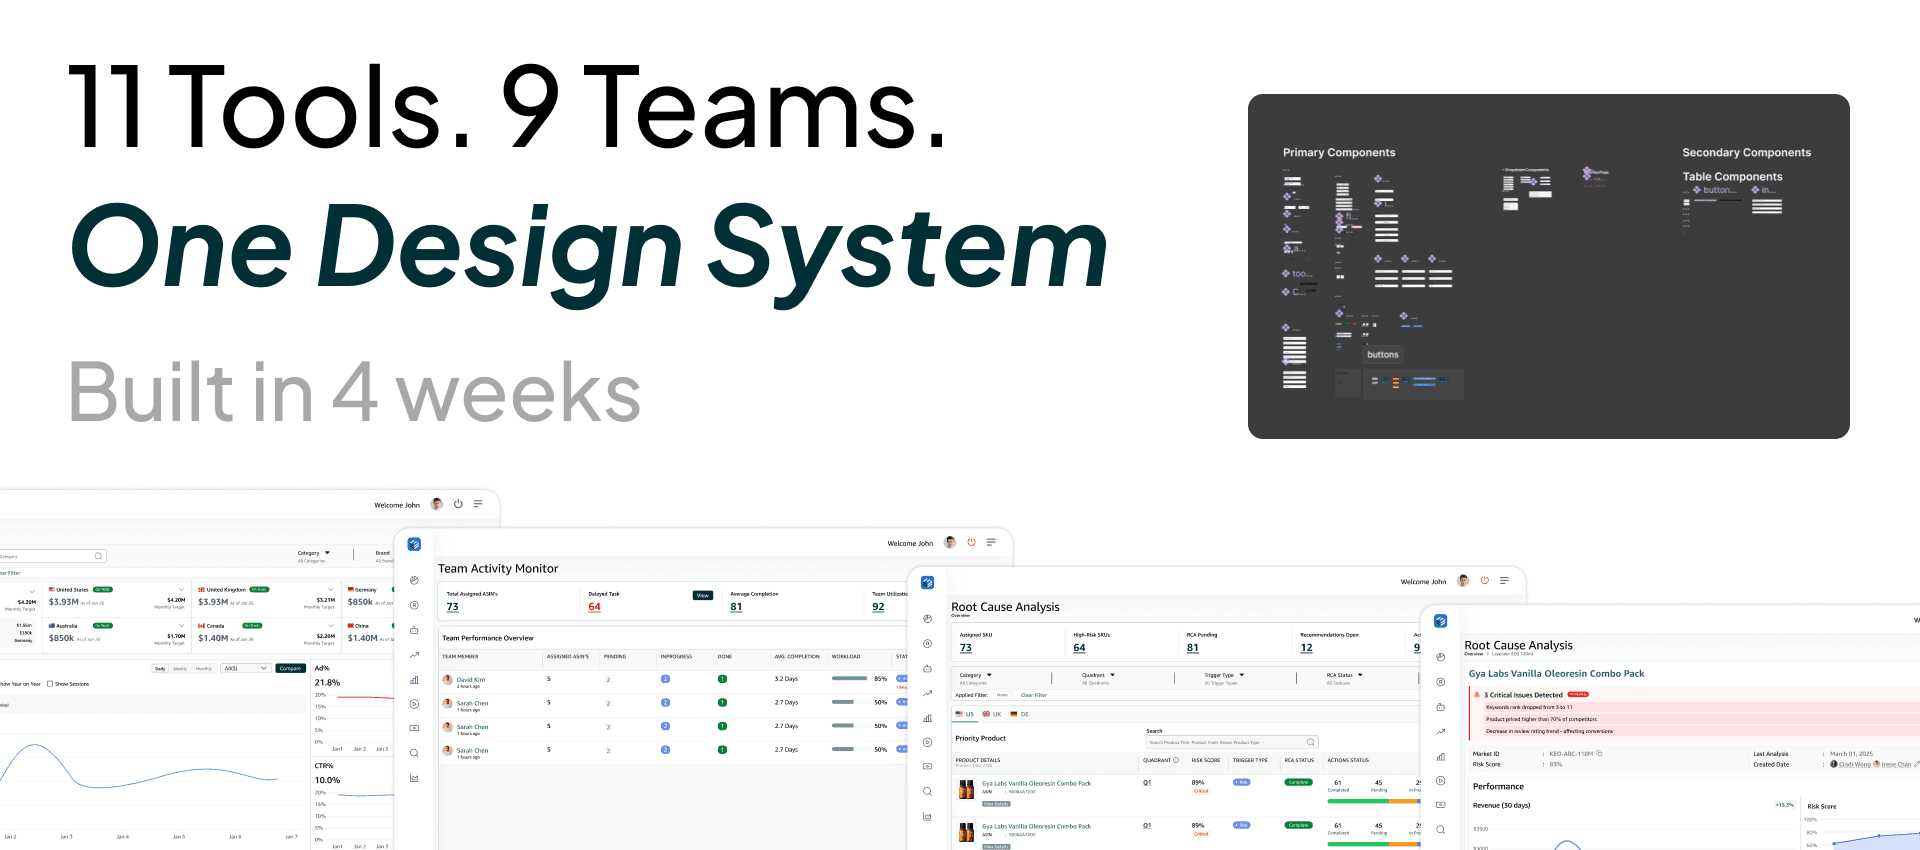Open the pie chart icon in Root Cause Analysis overview sidebar
Image resolution: width=1920 pixels, height=850 pixels.
927,619
